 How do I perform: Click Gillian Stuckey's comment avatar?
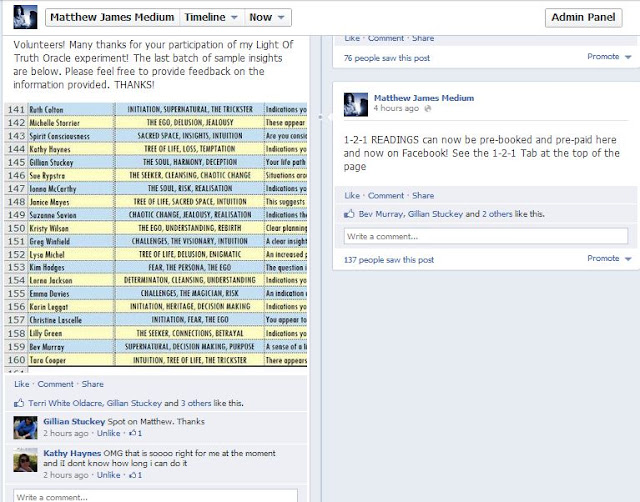pyautogui.click(x=25, y=428)
